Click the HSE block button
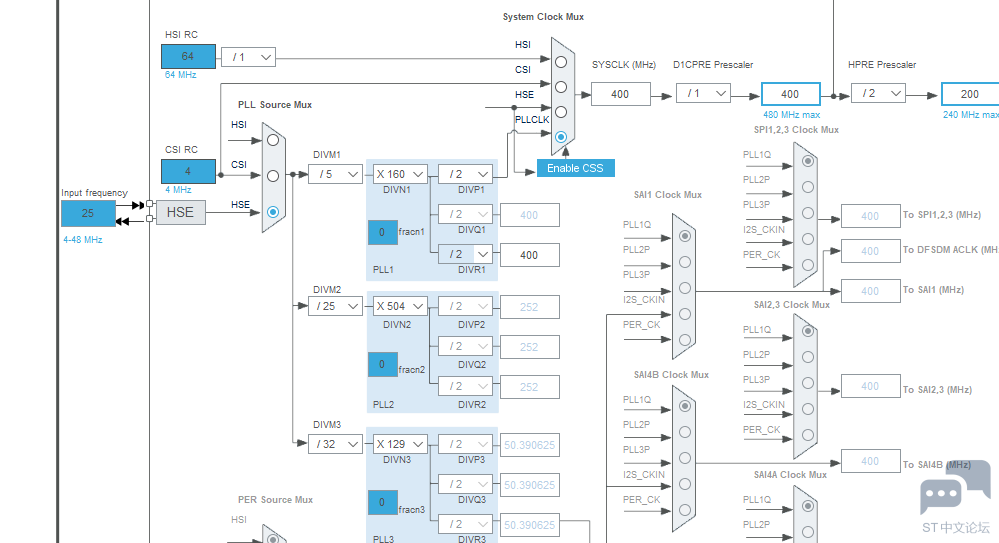 click(180, 212)
